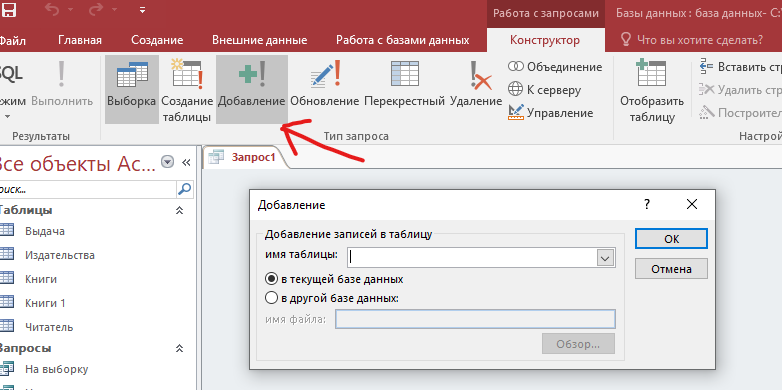Save the database with the floppy icon
782x390 pixels.
(8, 9)
